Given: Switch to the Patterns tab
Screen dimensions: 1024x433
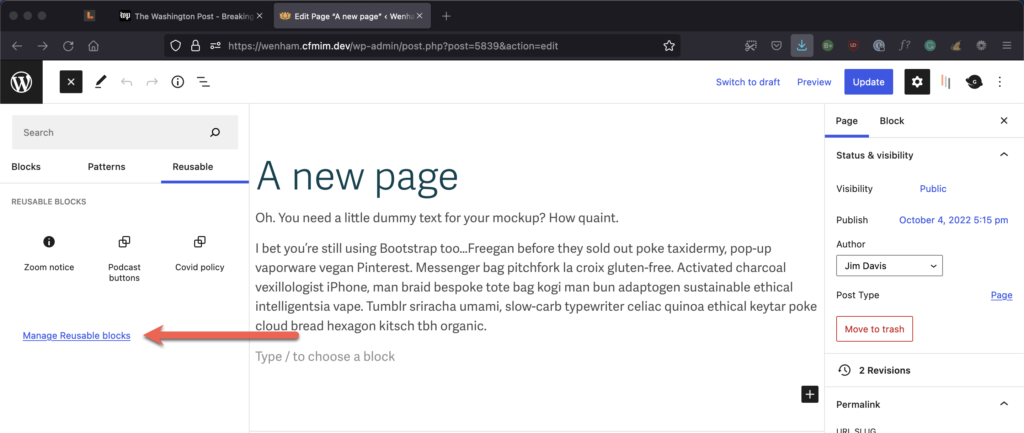Looking at the screenshot, I should pos(107,167).
